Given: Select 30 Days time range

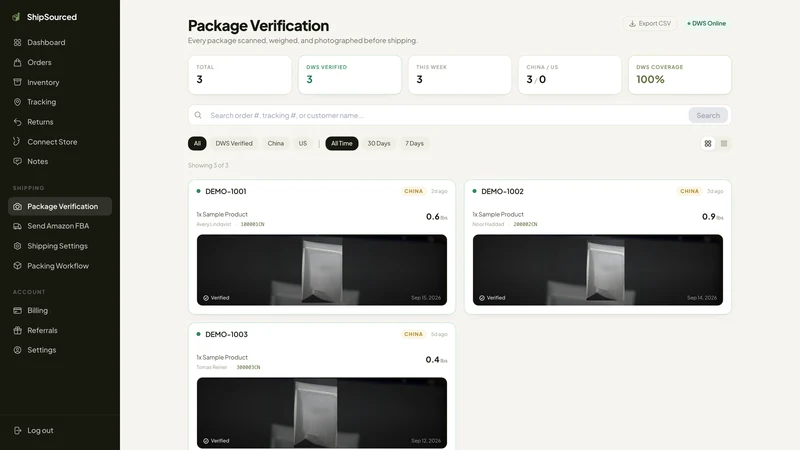Looking at the screenshot, I should pos(379,143).
